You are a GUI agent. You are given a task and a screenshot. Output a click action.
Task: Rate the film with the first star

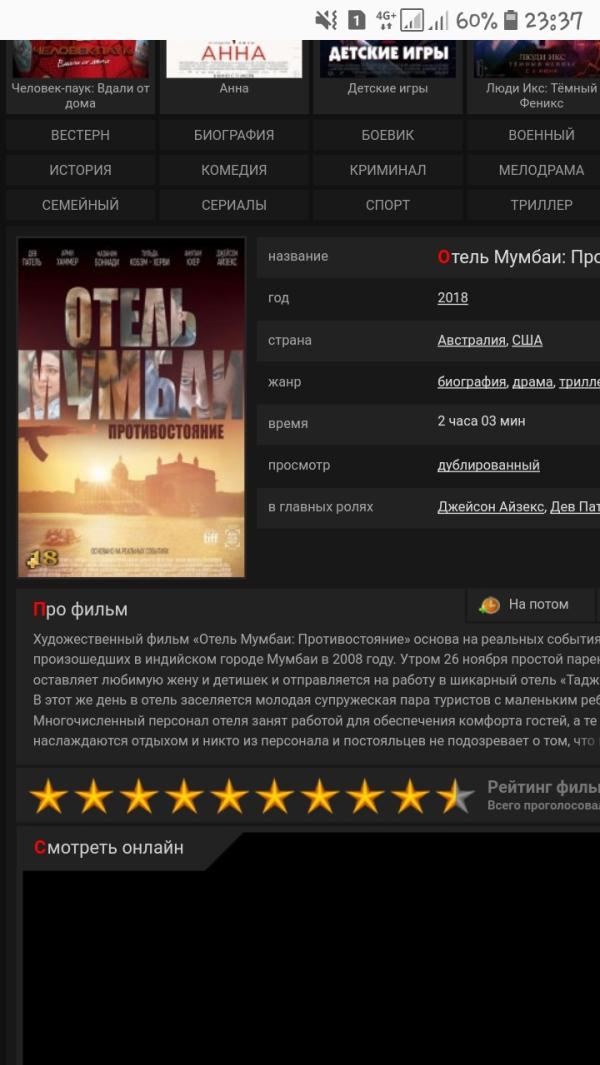pos(48,796)
